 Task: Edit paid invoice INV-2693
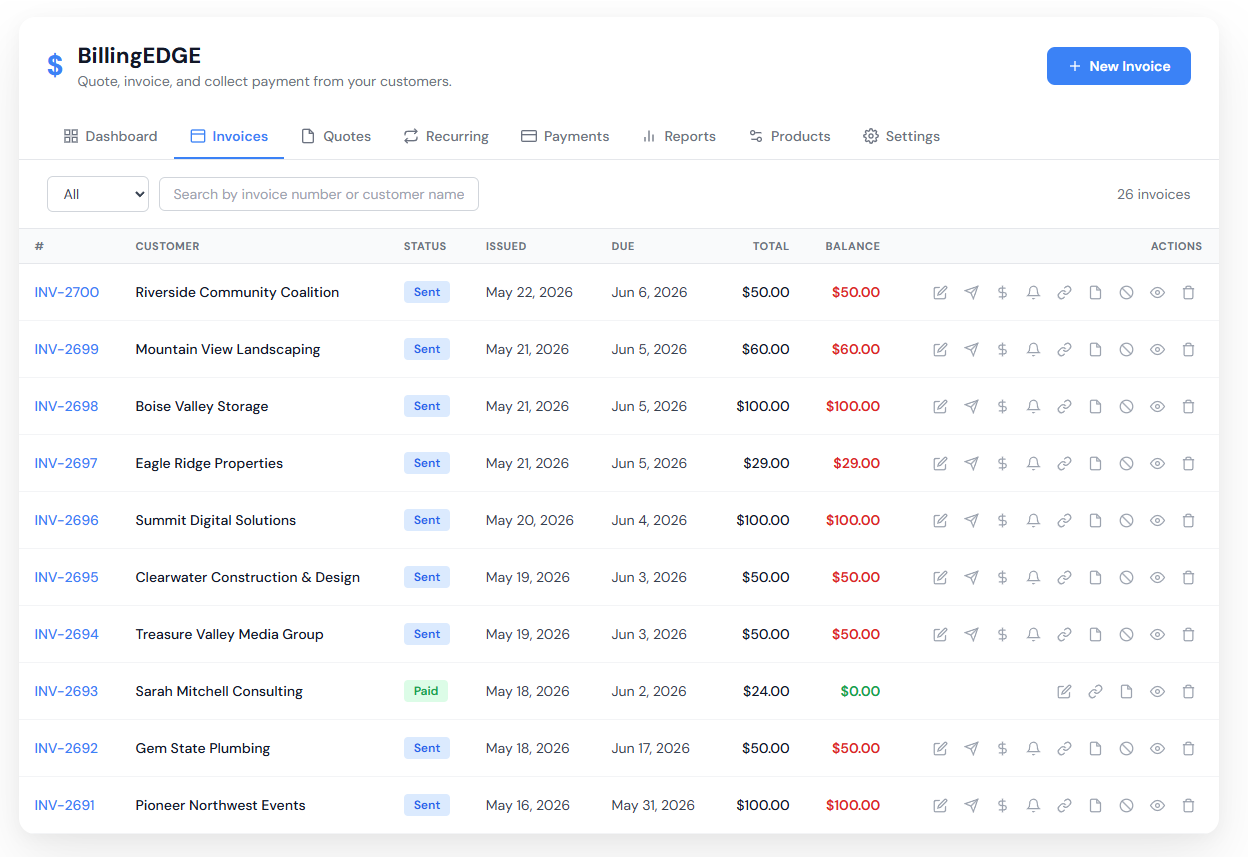click(x=1064, y=692)
